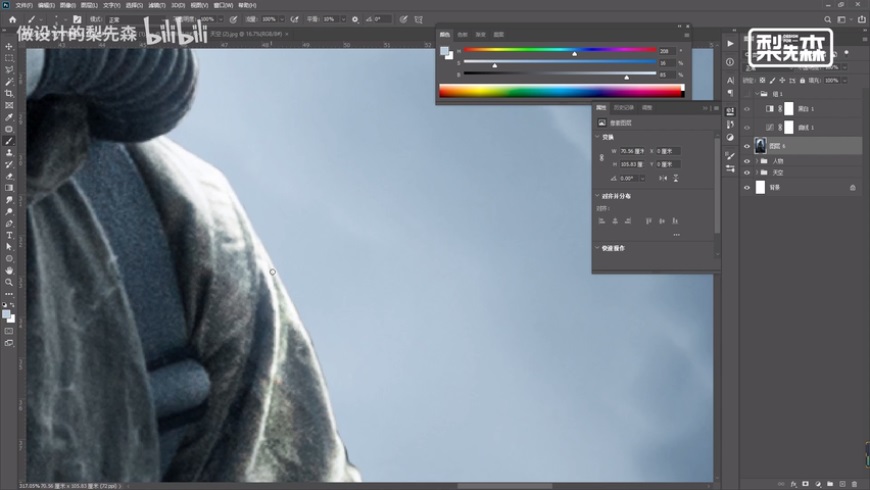This screenshot has width=870, height=490.
Task: Toggle visibility of 黑白 1 adjustment layer
Action: coord(747,109)
